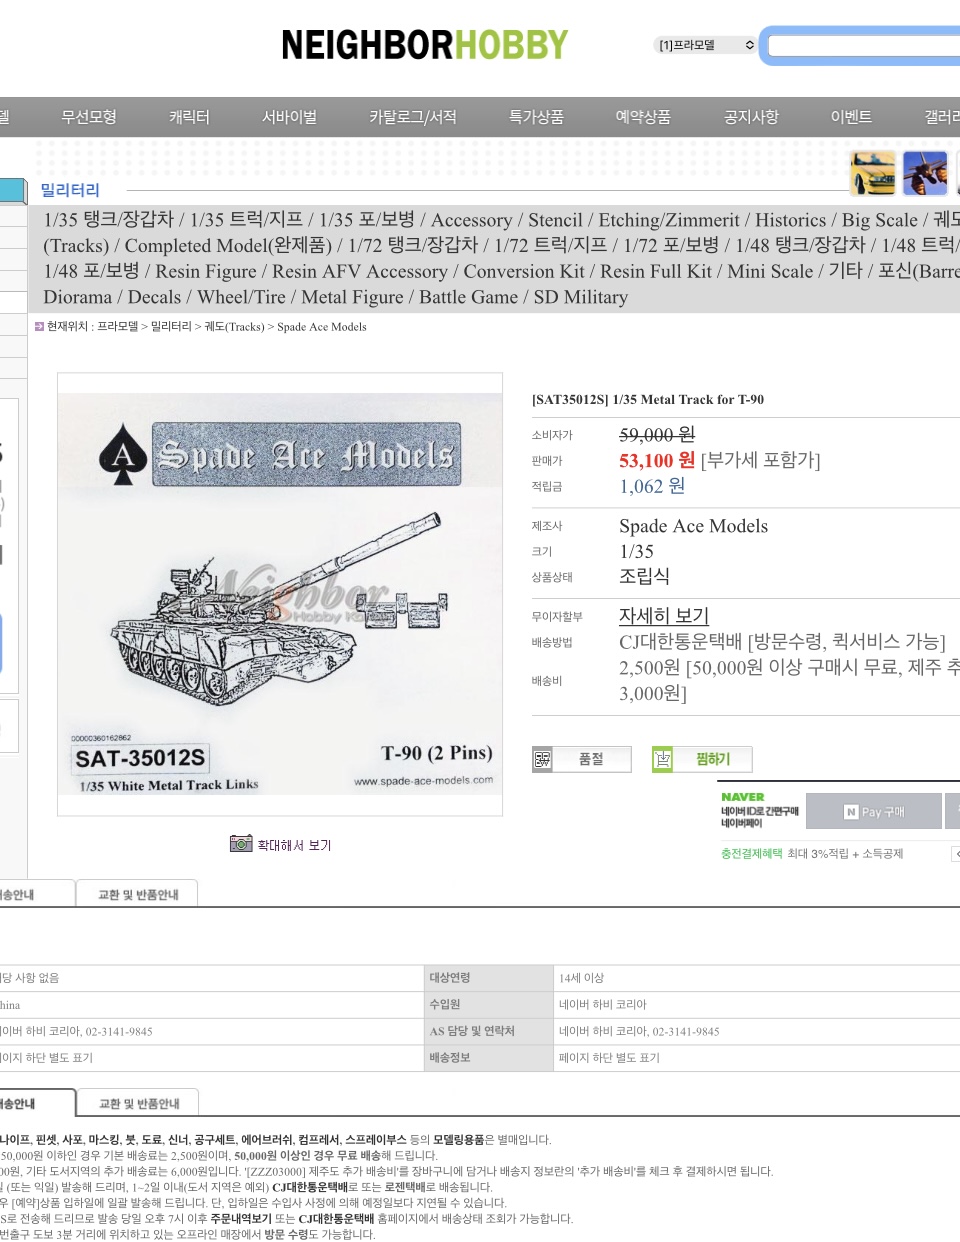Click the 주문내역보기 link in shipping info

[x=241, y=1219]
